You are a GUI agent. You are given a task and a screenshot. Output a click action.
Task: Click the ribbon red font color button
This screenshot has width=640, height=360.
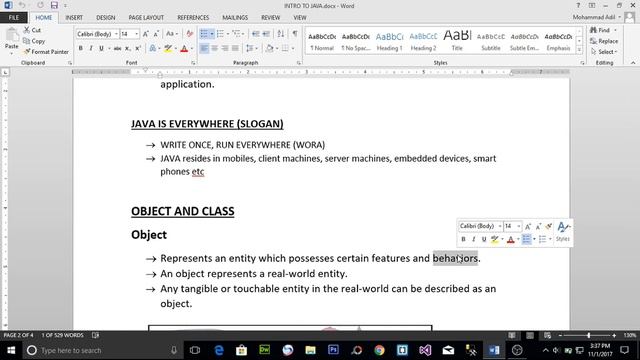pos(184,49)
